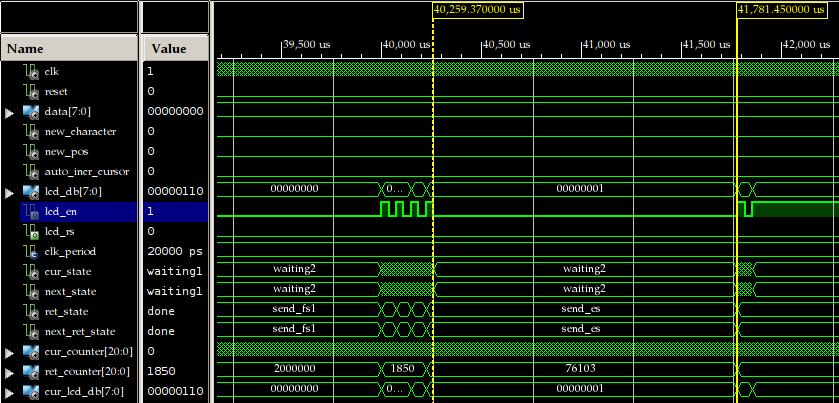
Task: Click the clk_period constant icon
Action: tap(31, 251)
